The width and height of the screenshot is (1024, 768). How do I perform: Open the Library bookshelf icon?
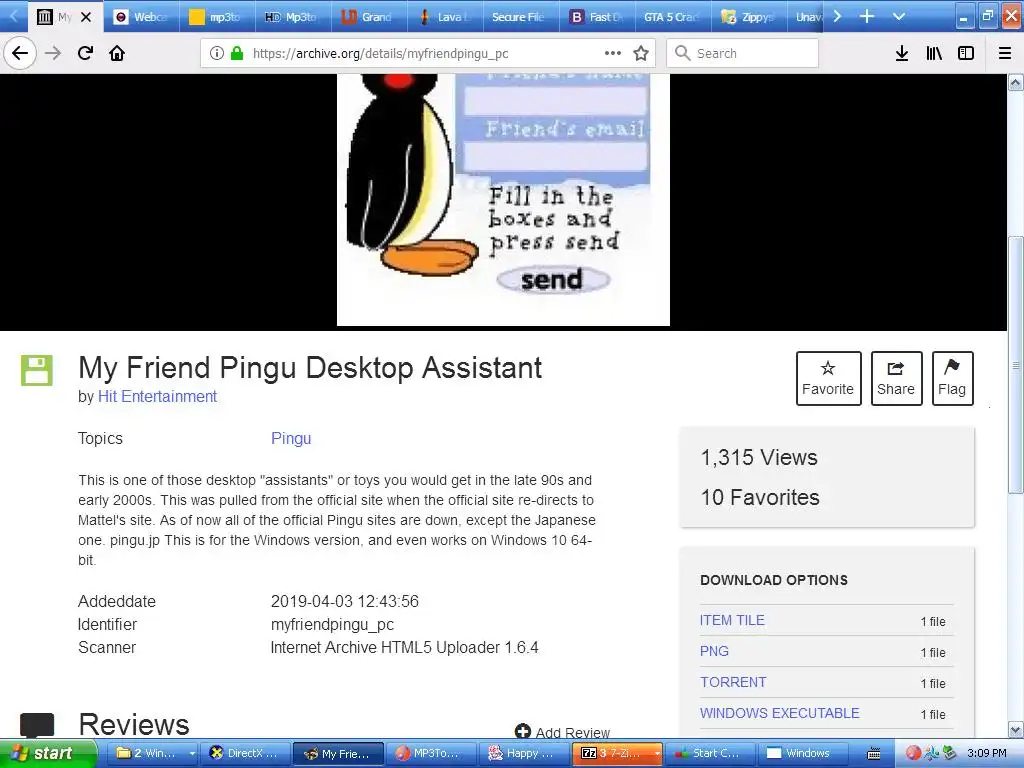point(934,53)
